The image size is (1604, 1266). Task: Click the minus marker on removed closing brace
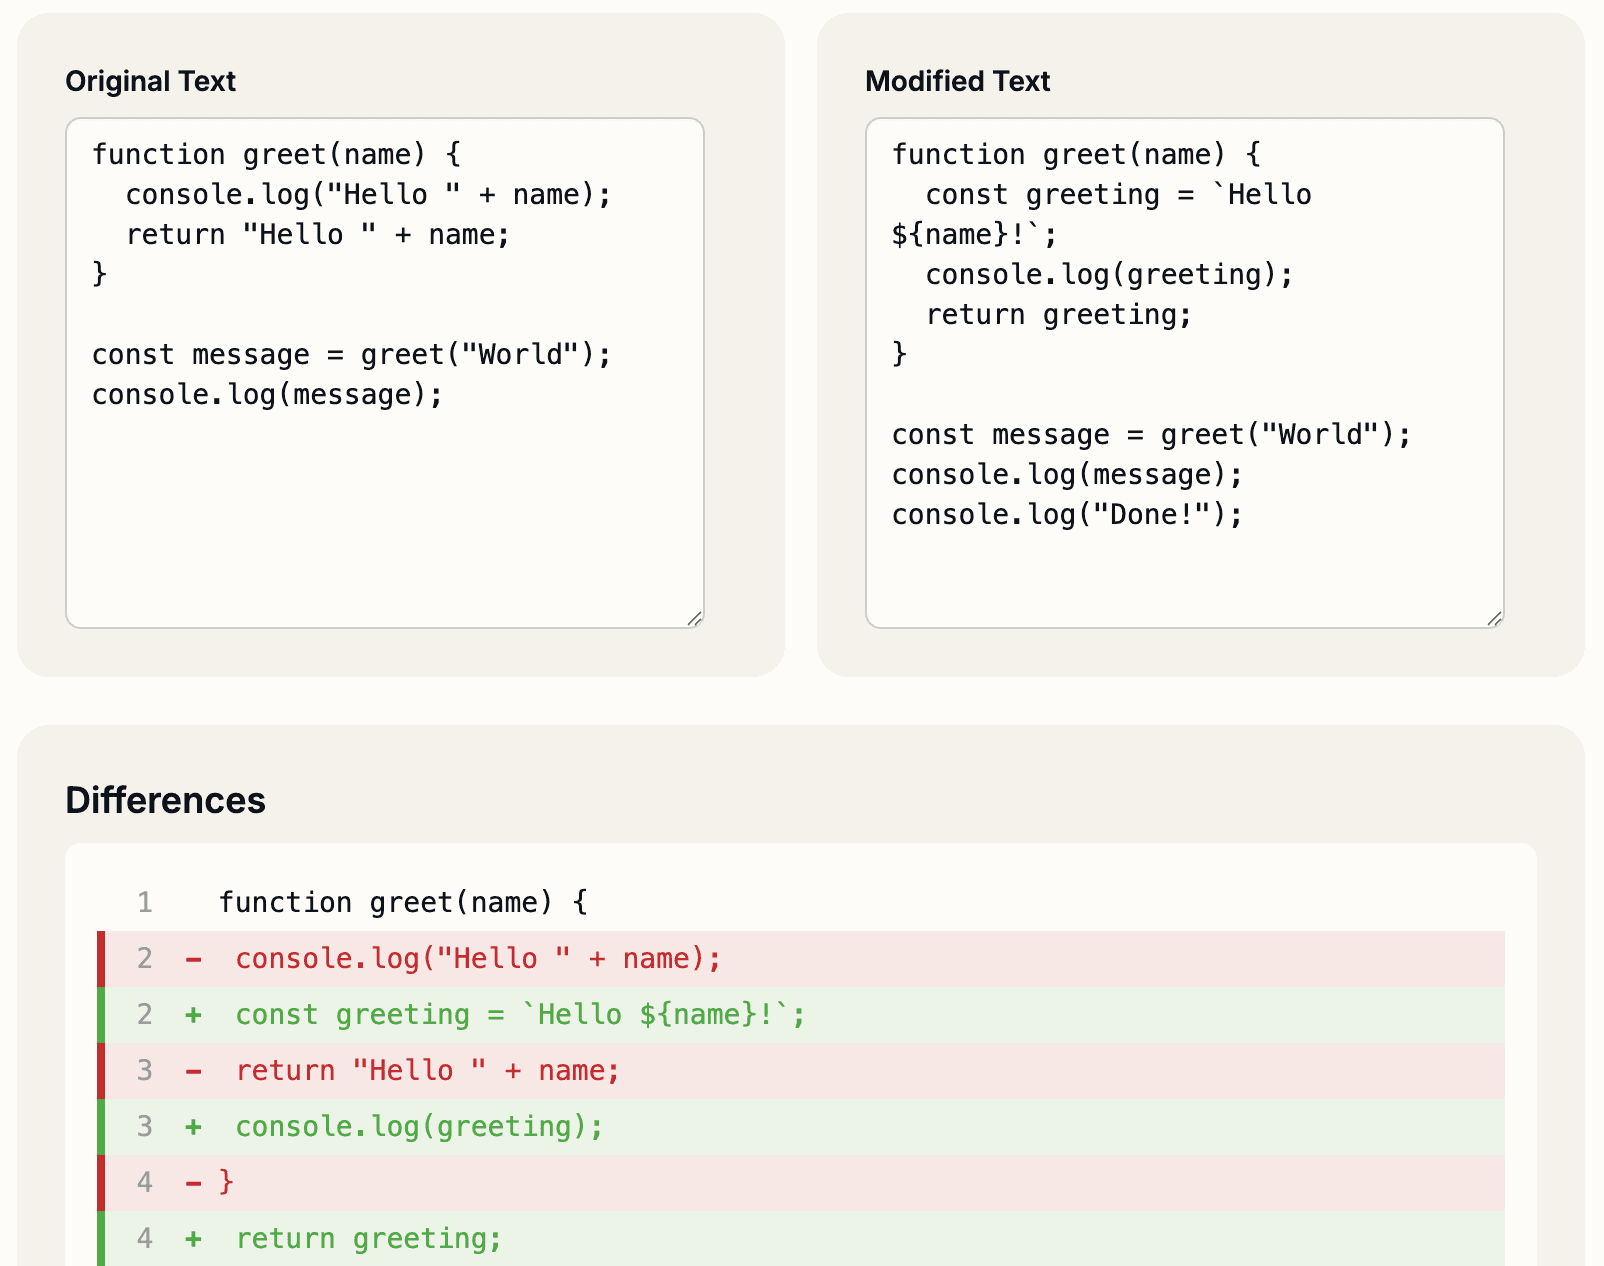[x=193, y=1183]
